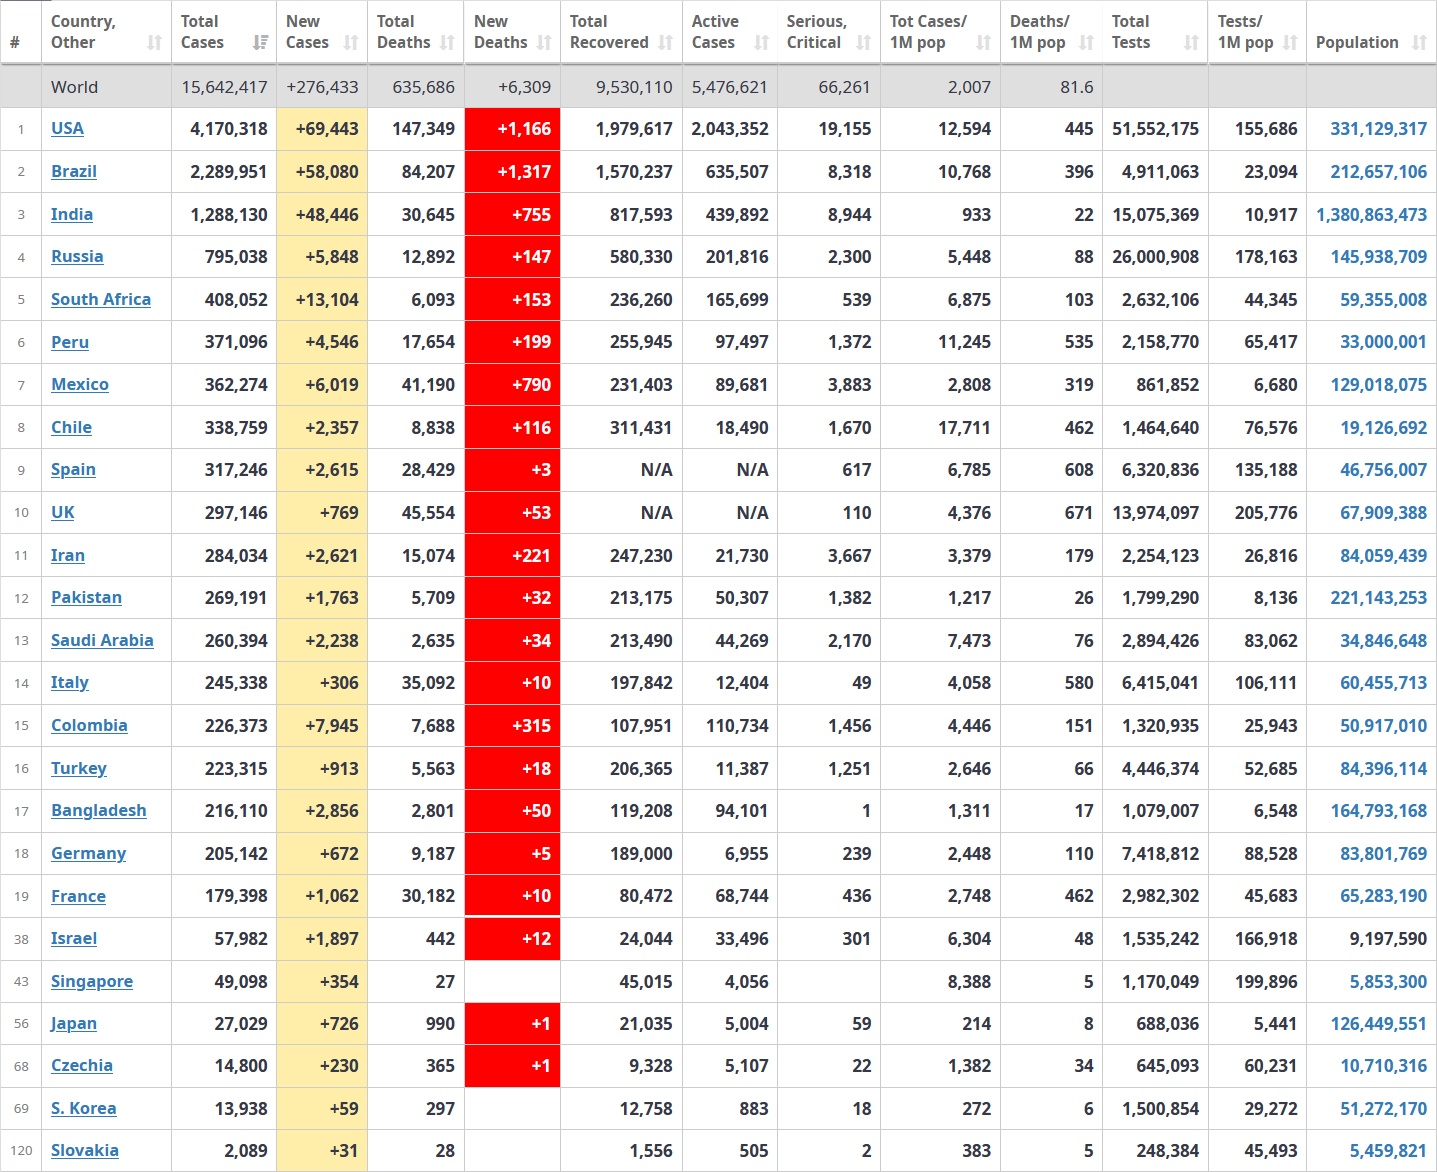
Task: Click the Total Deaths sort arrows
Action: pyautogui.click(x=447, y=43)
